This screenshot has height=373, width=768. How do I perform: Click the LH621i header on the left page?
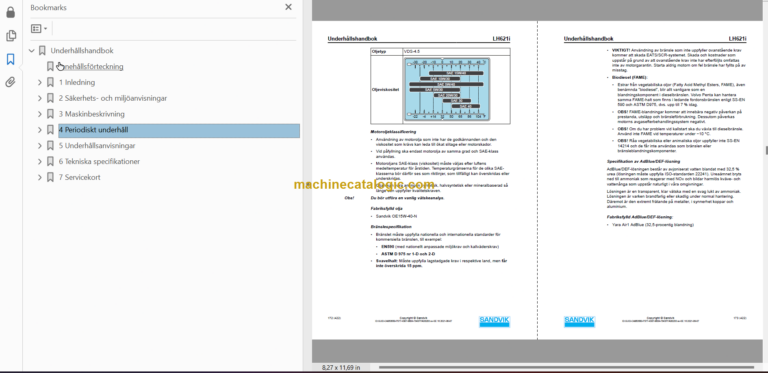coord(501,39)
